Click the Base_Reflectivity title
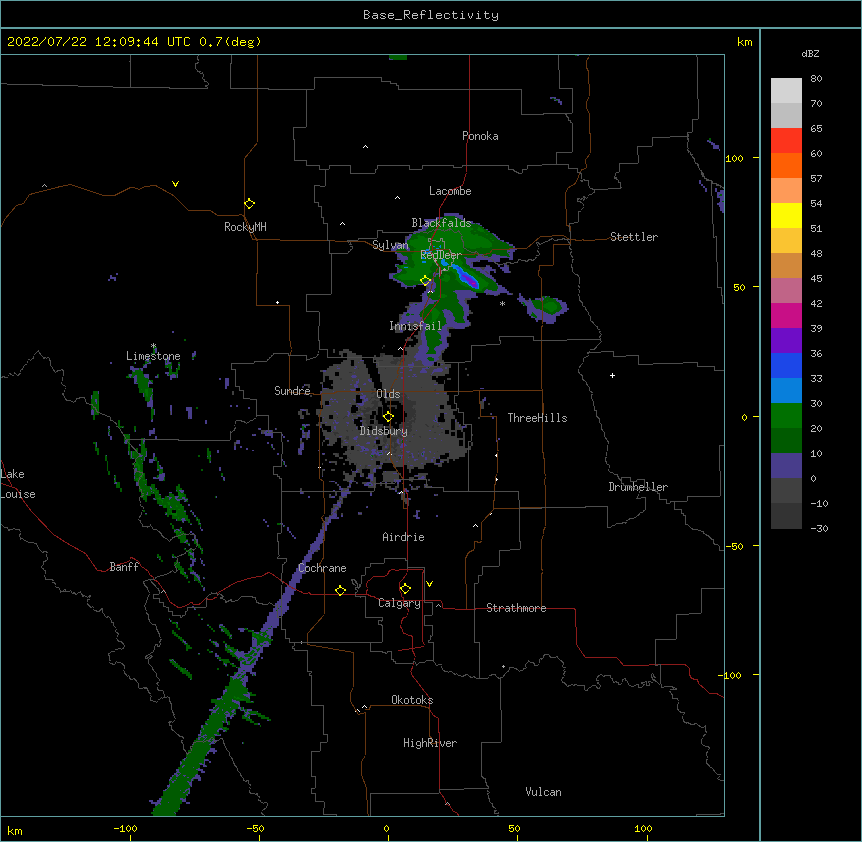Viewport: 862px width, 842px height. 431,15
